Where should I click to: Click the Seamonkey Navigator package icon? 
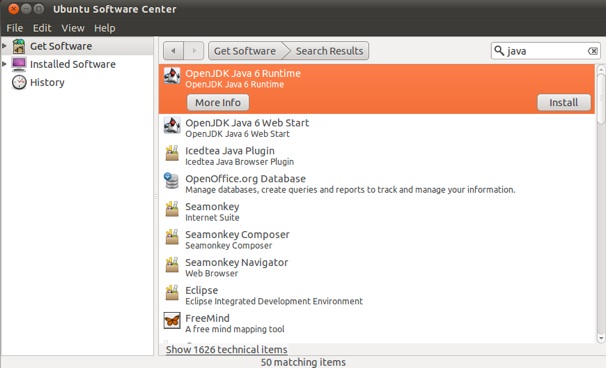tap(172, 265)
